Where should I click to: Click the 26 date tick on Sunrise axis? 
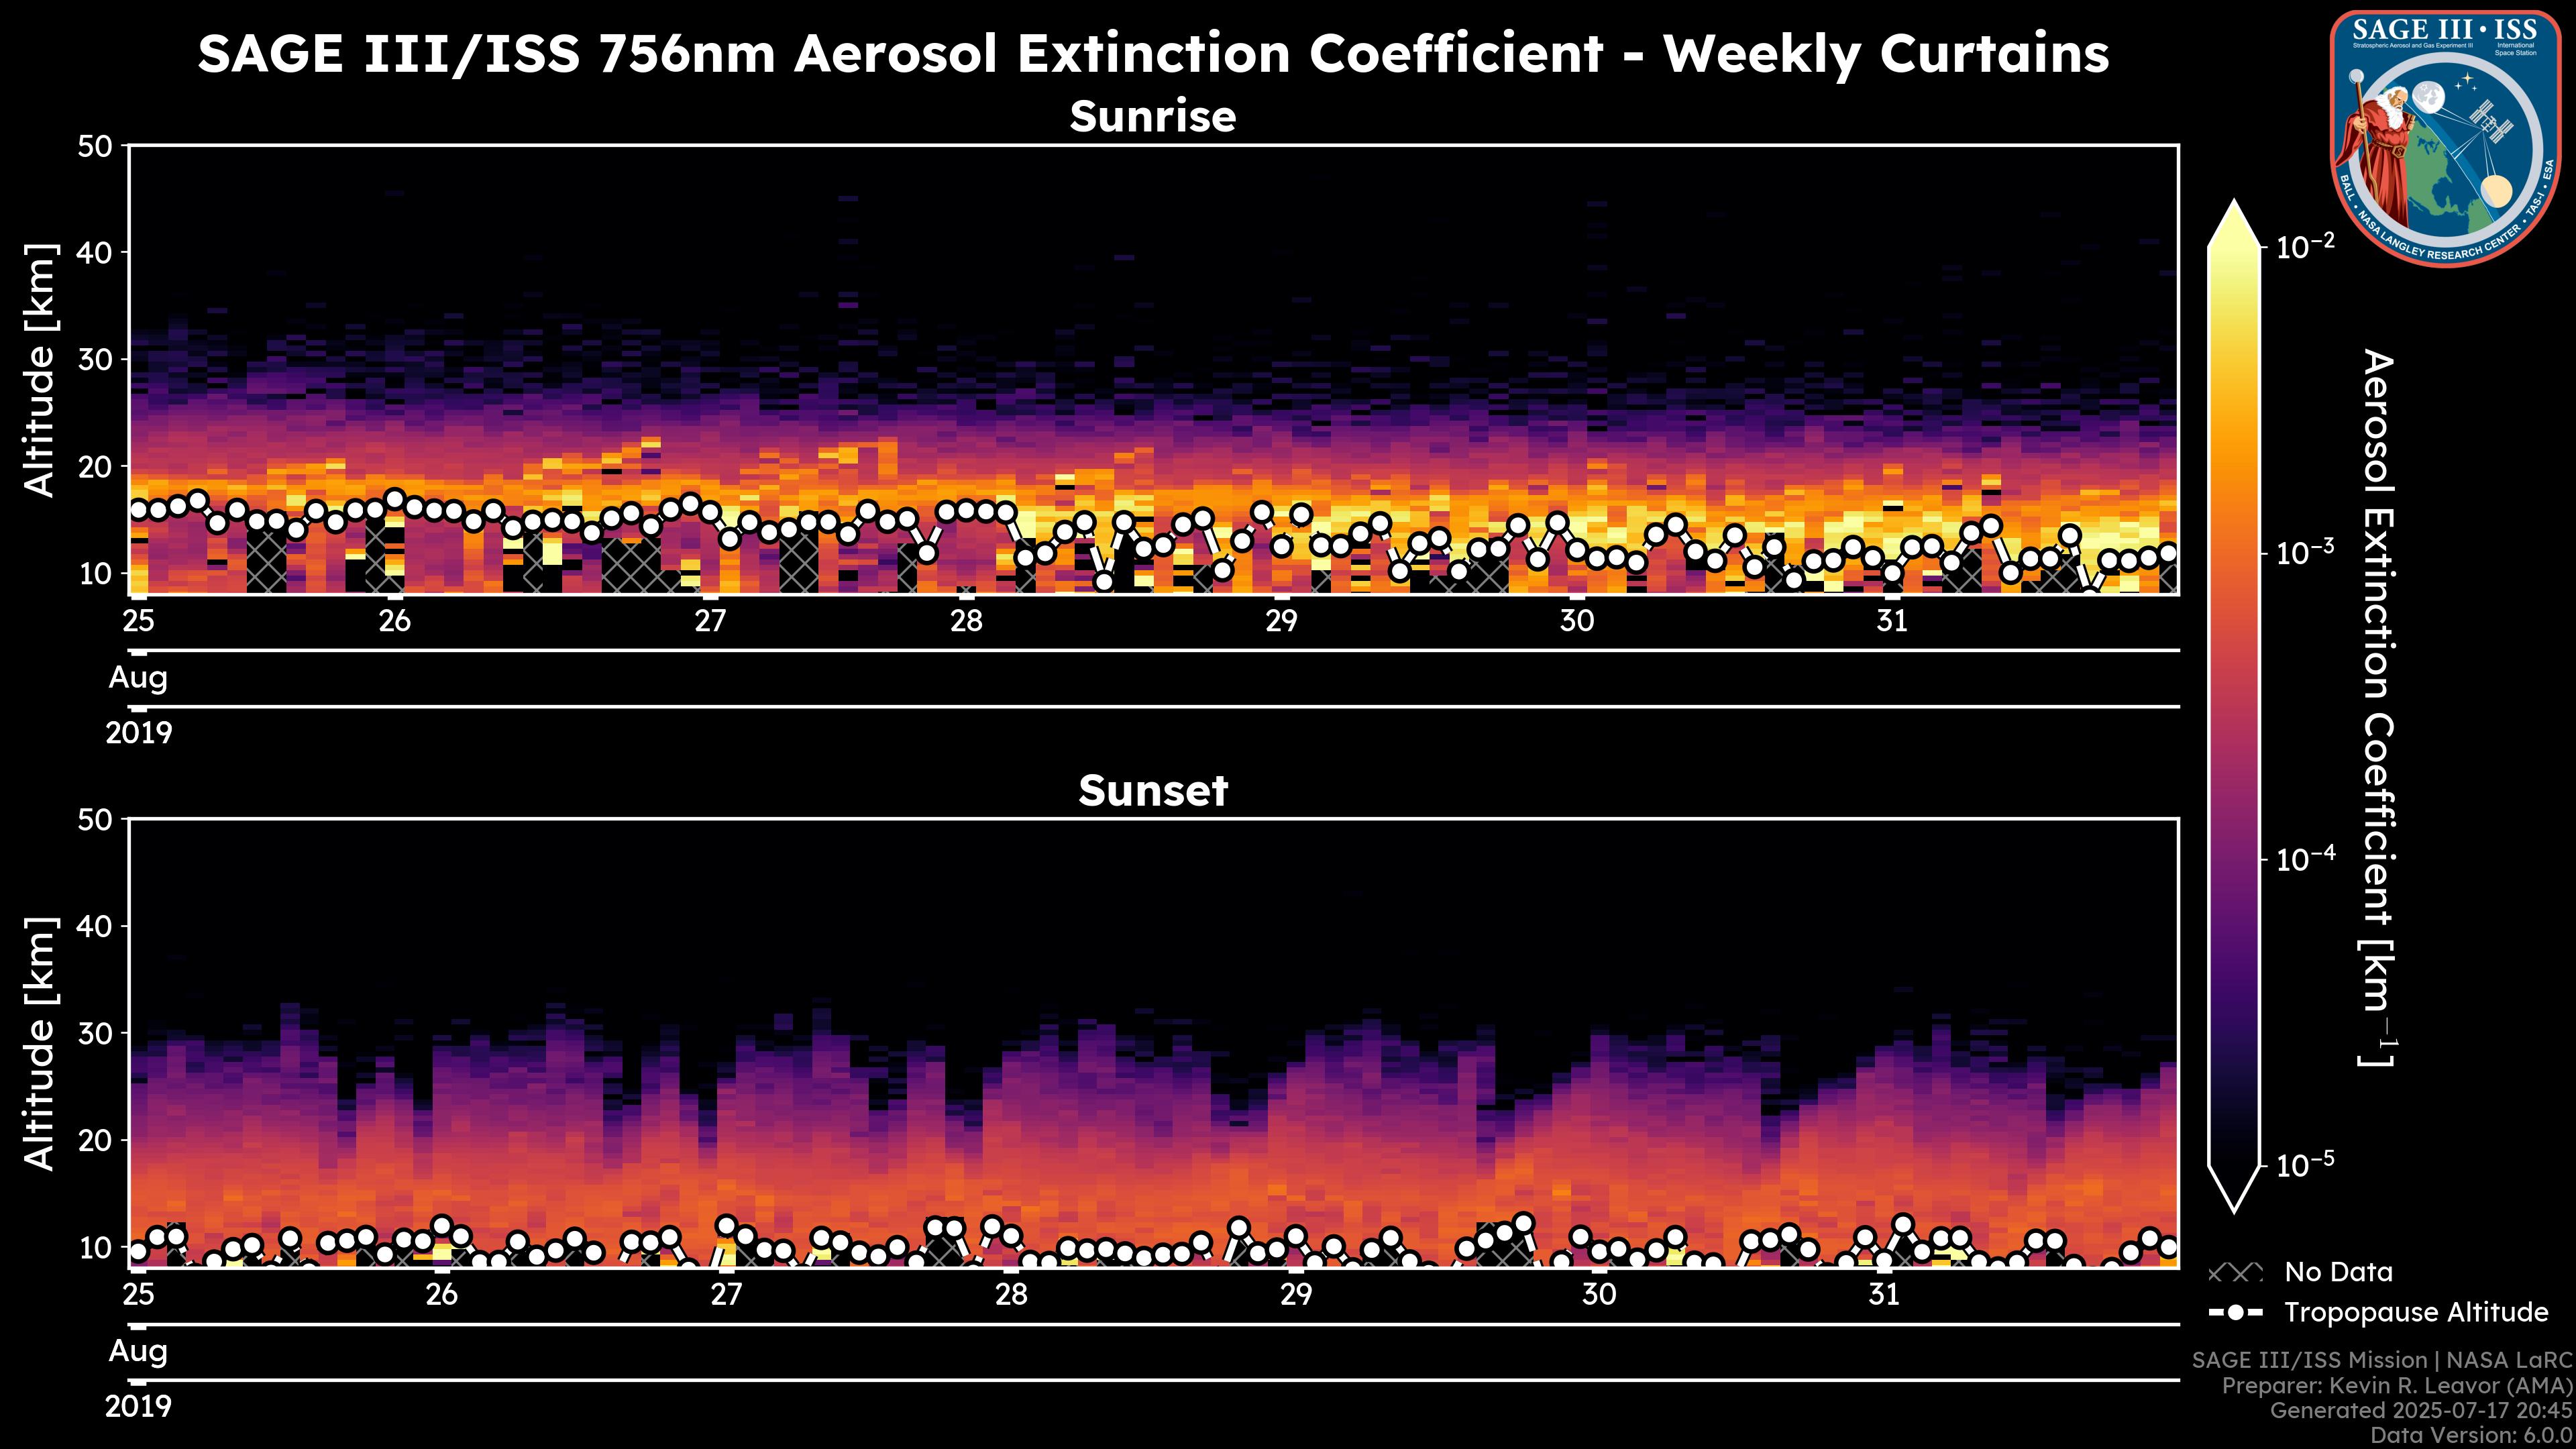click(394, 621)
